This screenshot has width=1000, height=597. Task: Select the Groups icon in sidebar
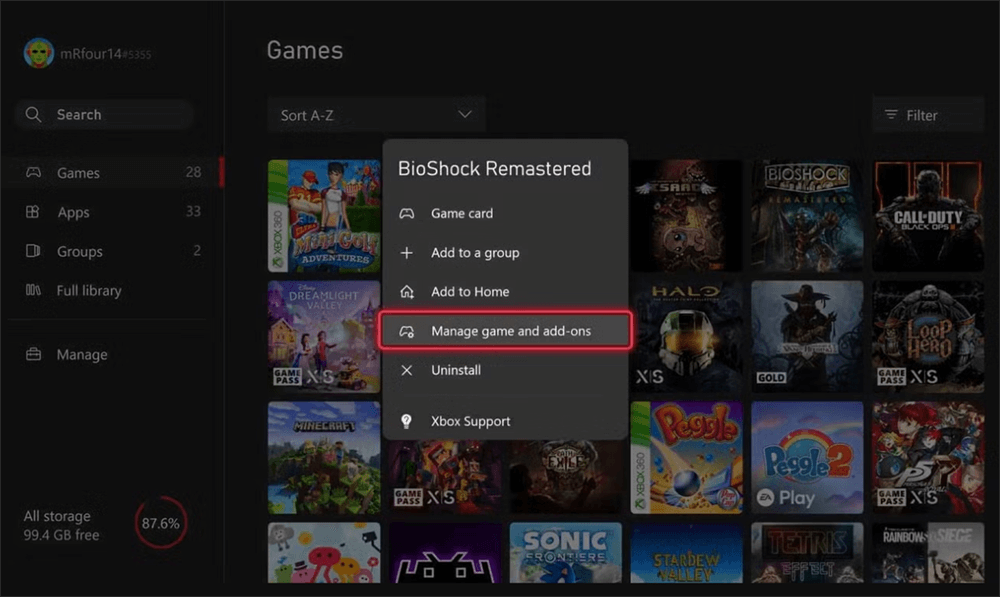pyautogui.click(x=33, y=251)
